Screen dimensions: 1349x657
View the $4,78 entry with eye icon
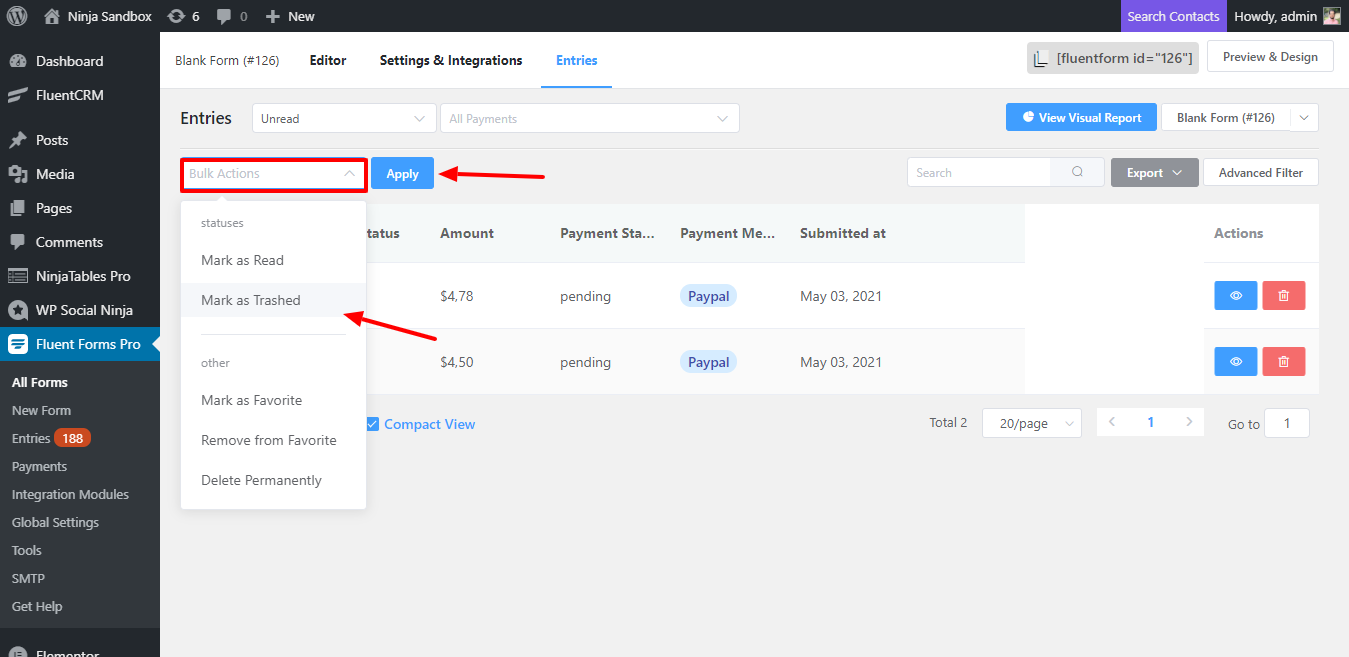[x=1236, y=296]
